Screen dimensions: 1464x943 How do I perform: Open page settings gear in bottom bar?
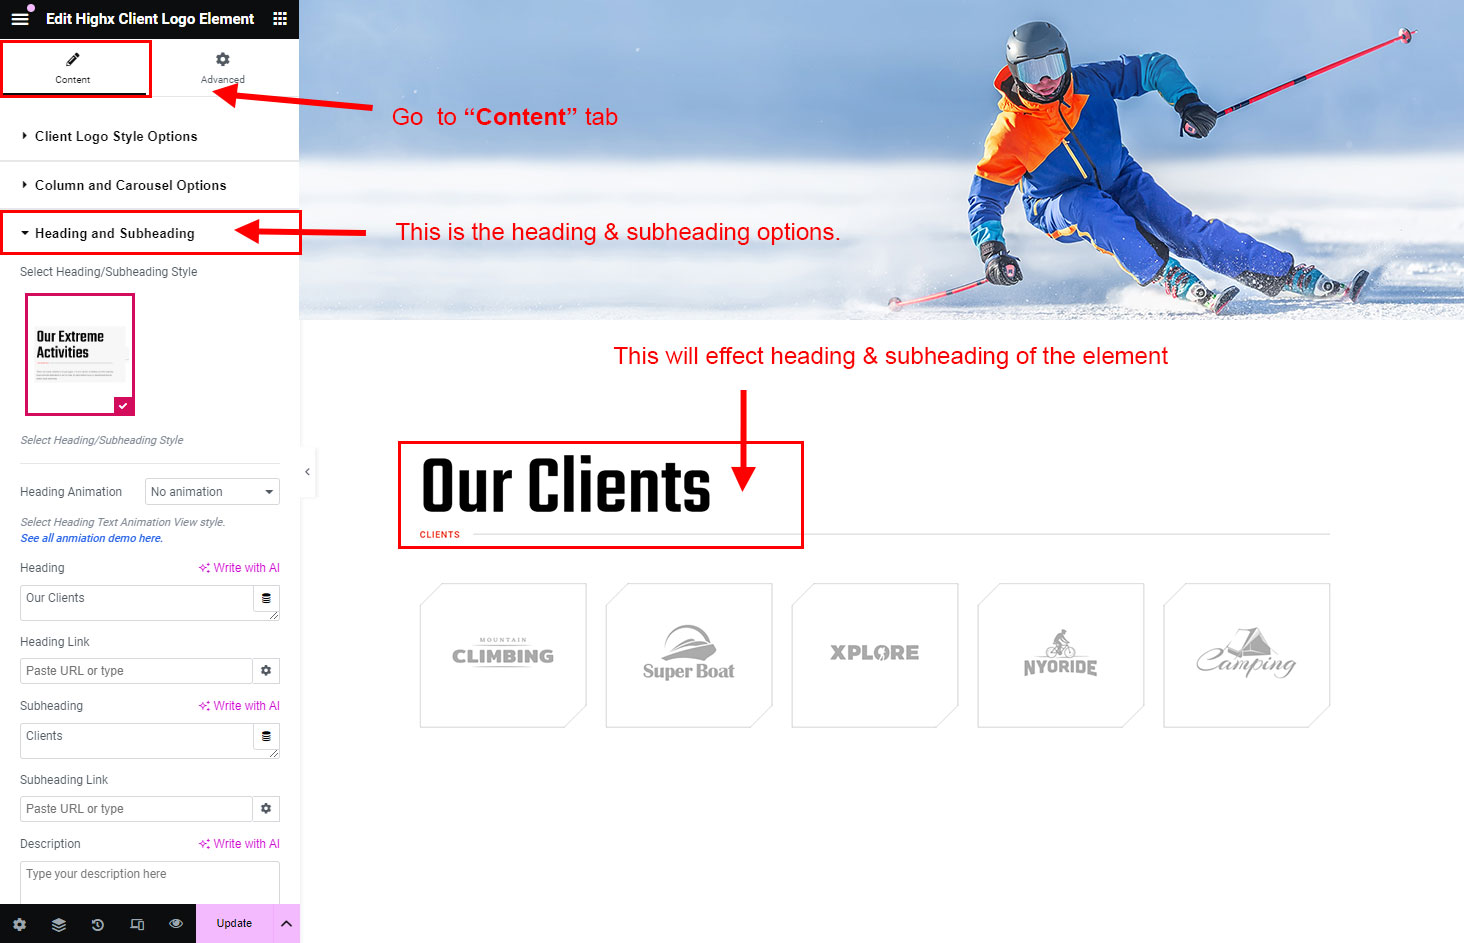click(x=20, y=924)
